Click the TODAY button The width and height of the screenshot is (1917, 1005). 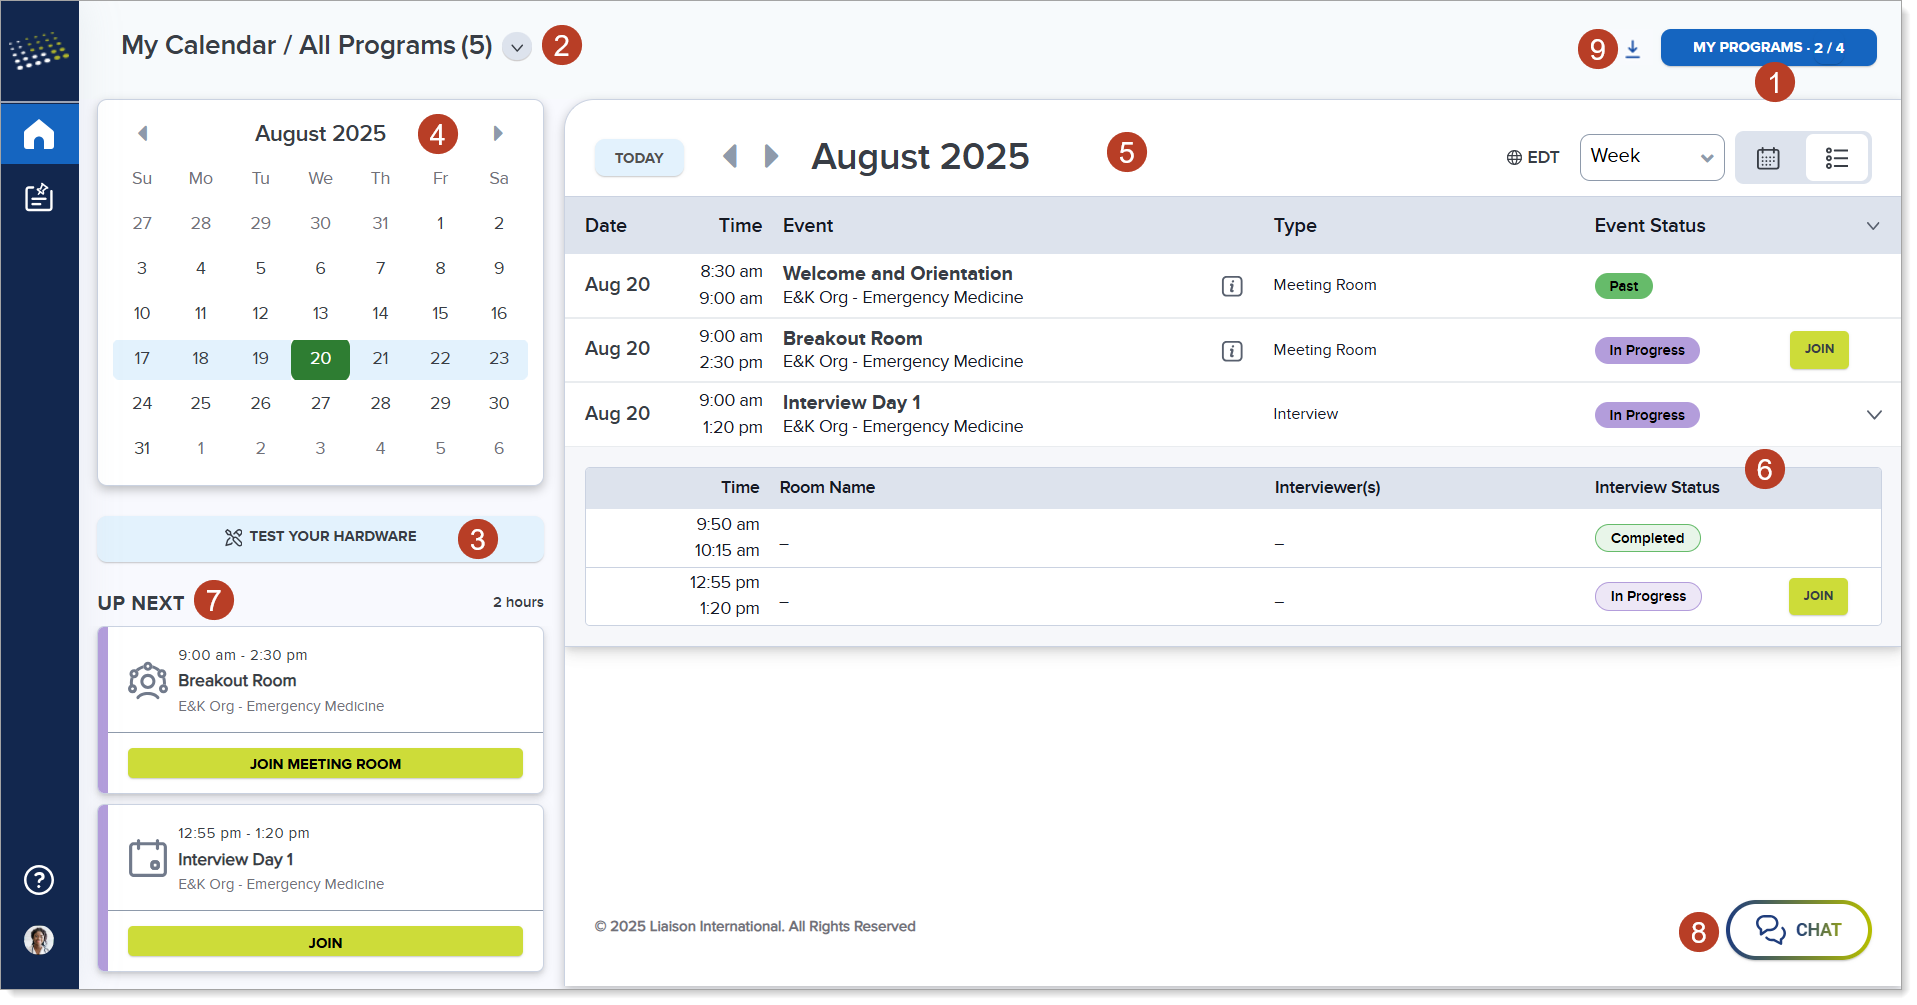pos(639,157)
